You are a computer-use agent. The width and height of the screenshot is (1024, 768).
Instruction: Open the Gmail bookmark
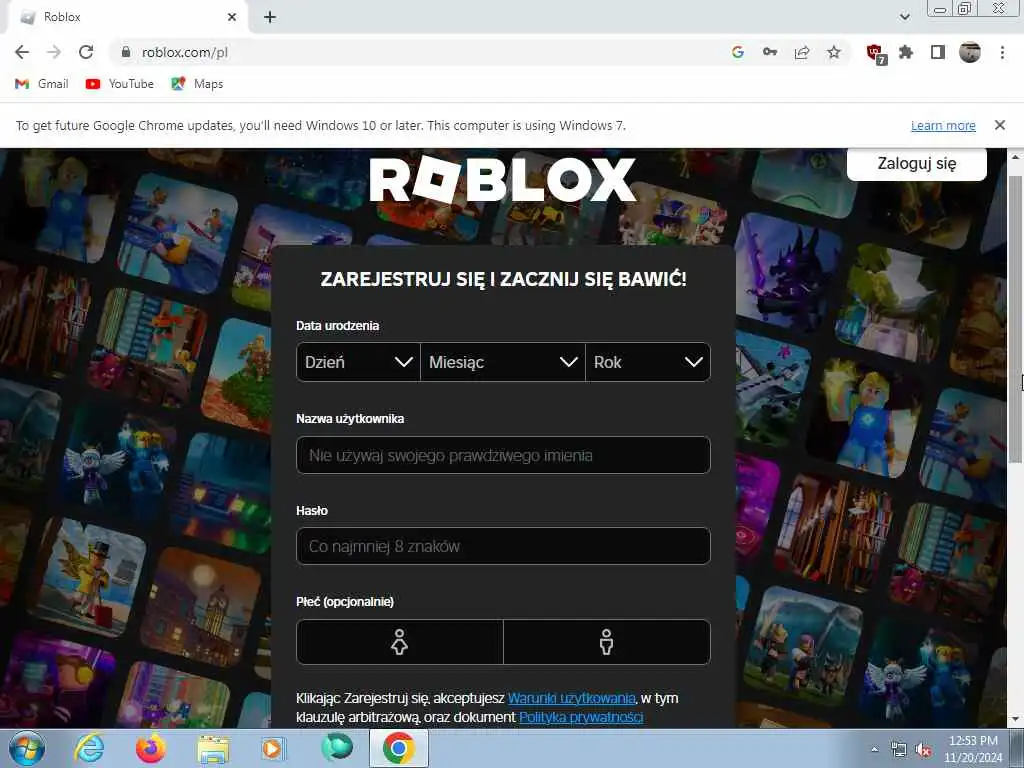pos(42,84)
